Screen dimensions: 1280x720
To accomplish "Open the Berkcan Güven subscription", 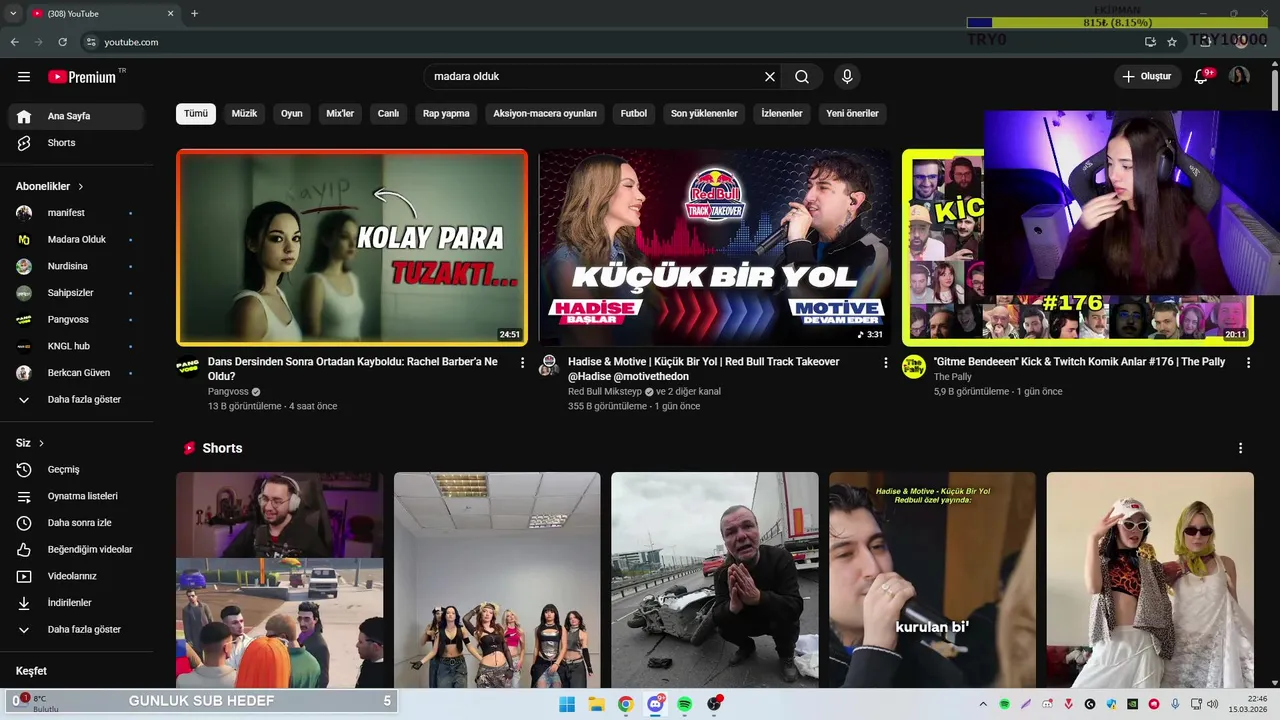I will (76, 373).
